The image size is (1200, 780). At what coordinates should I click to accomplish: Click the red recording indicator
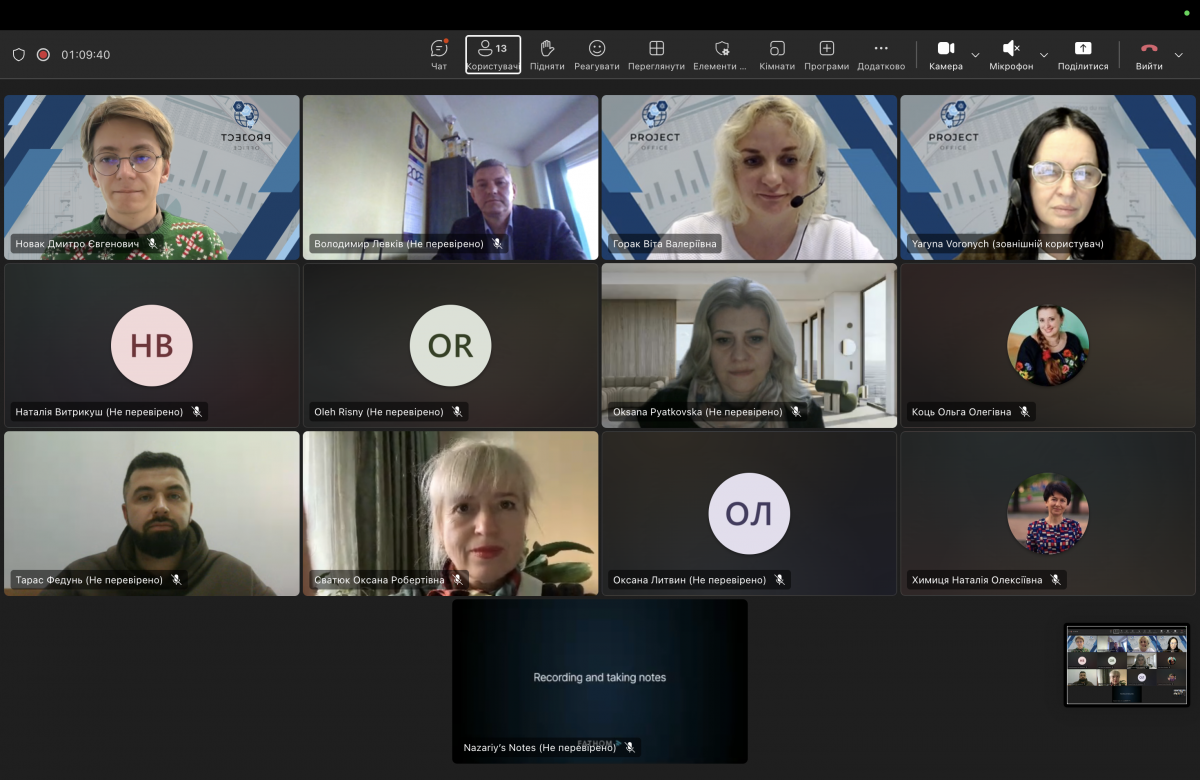click(43, 55)
